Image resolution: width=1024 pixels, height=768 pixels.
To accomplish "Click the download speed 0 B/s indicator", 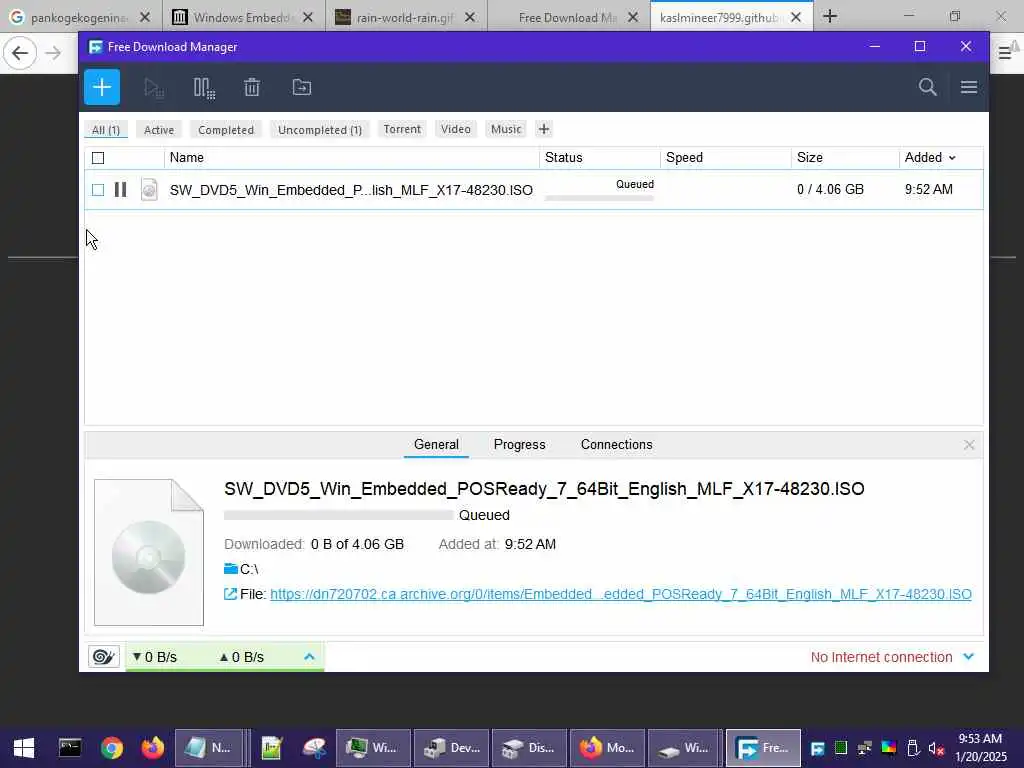I will click(x=155, y=657).
